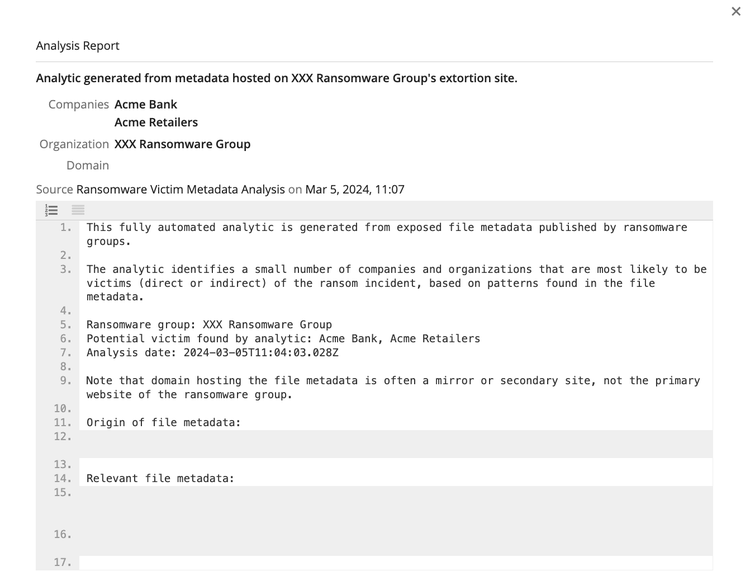Toggle the numbered lines view icon
Viewport: 750px width, 585px height.
(x=52, y=210)
